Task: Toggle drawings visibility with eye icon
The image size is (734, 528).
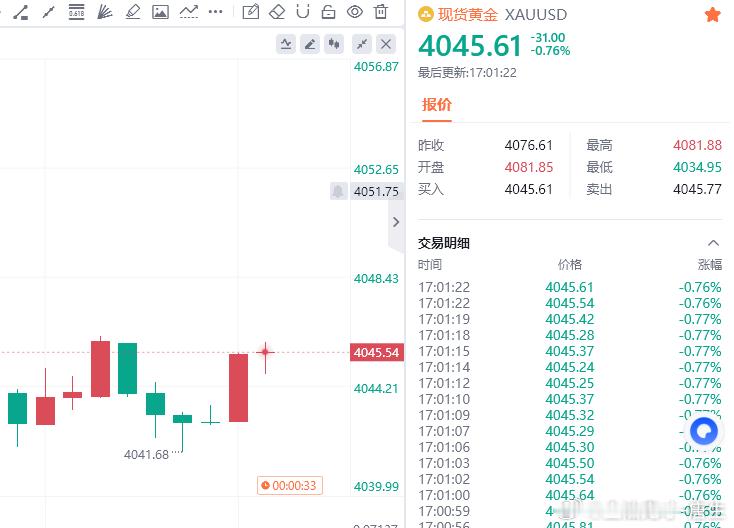Action: tap(354, 12)
